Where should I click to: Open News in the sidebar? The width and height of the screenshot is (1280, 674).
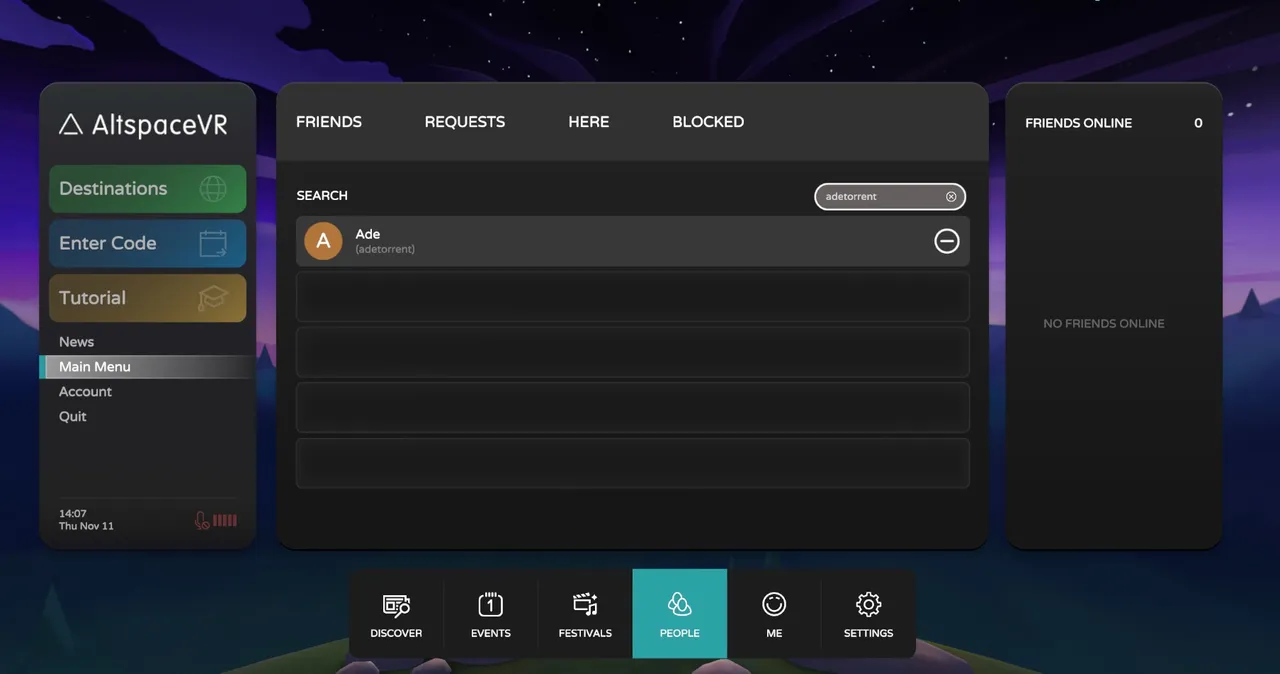(x=76, y=342)
